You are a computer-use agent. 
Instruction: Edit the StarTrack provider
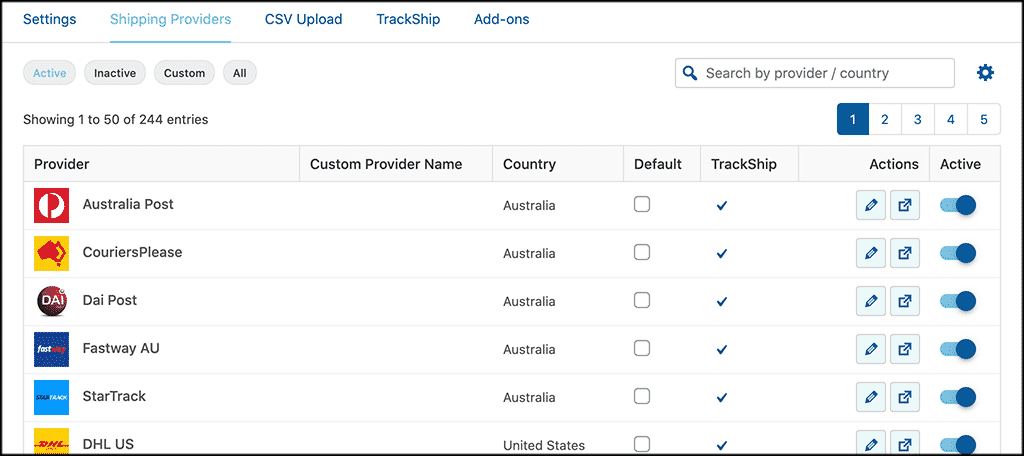pyautogui.click(x=871, y=397)
